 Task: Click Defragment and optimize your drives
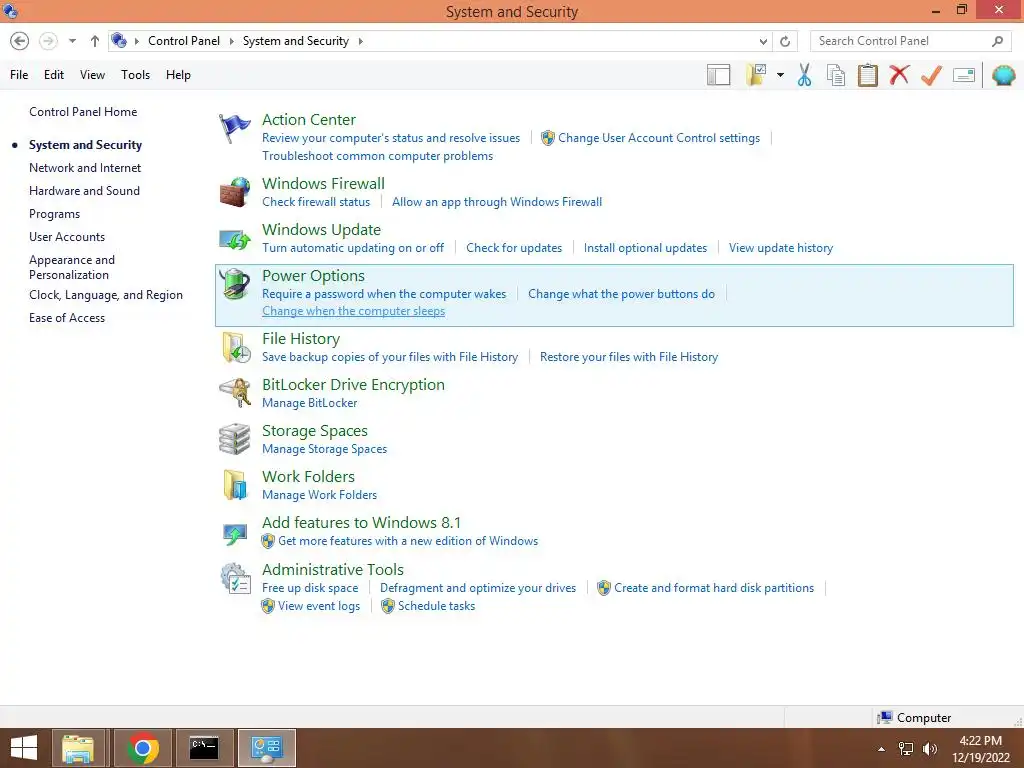[x=478, y=588]
